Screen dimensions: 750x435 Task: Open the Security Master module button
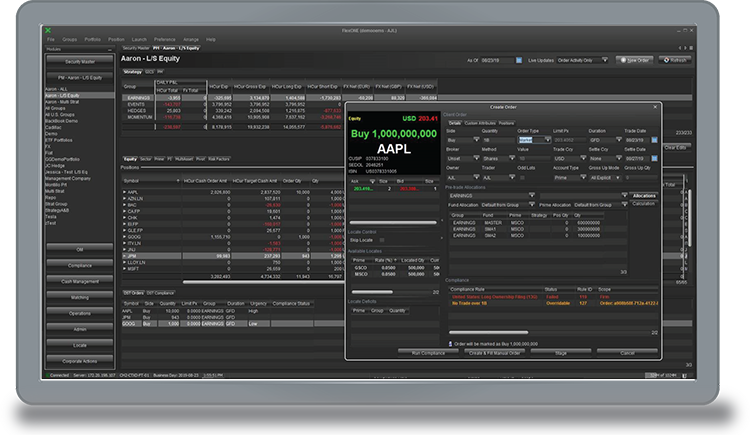pyautogui.click(x=80, y=61)
